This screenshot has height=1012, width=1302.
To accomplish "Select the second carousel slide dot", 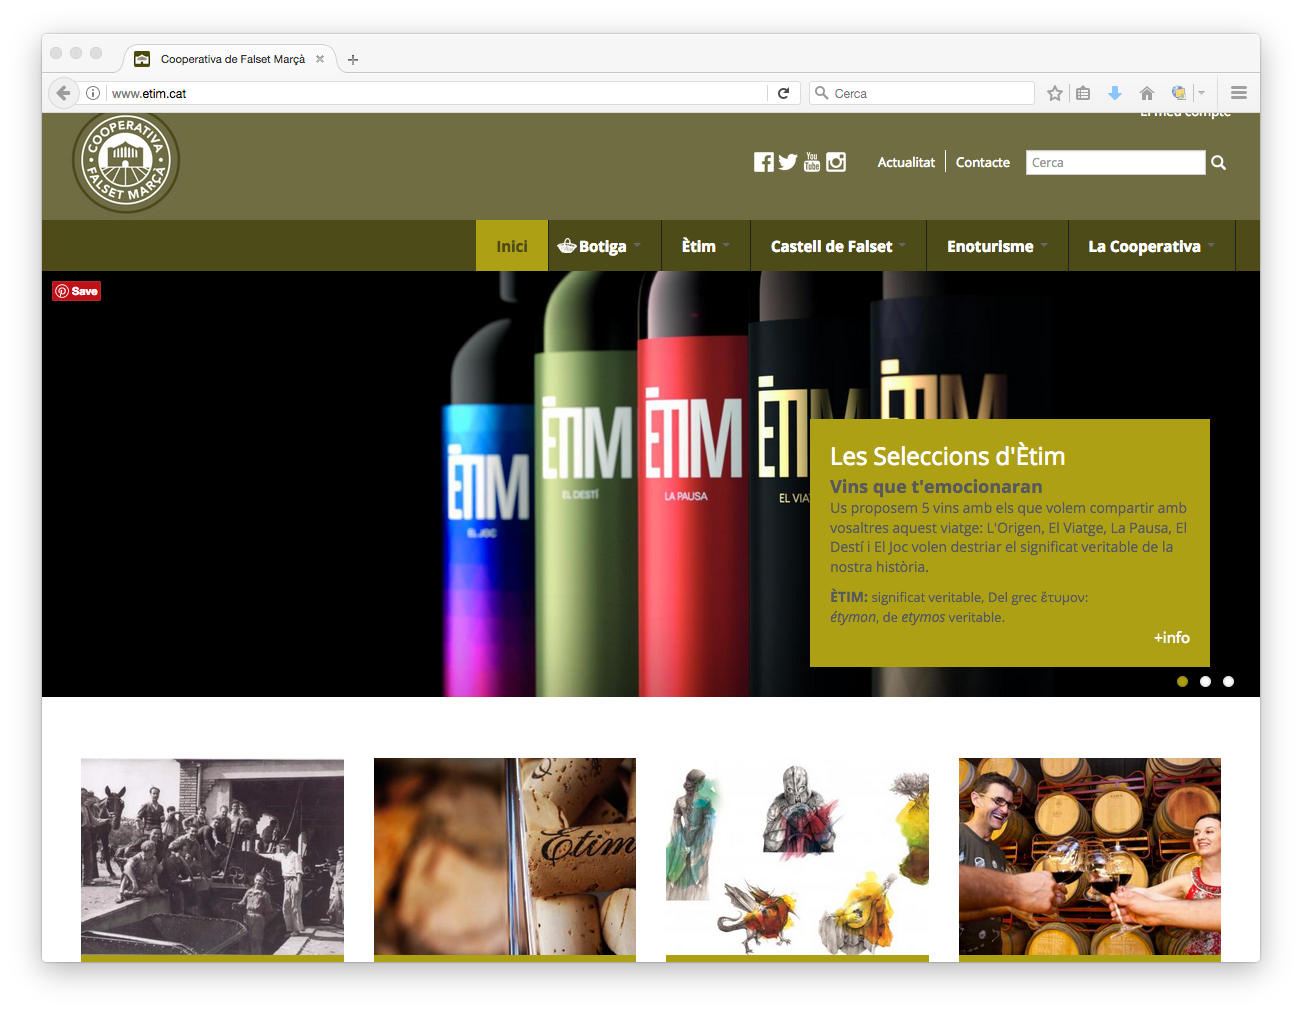I will (1205, 681).
